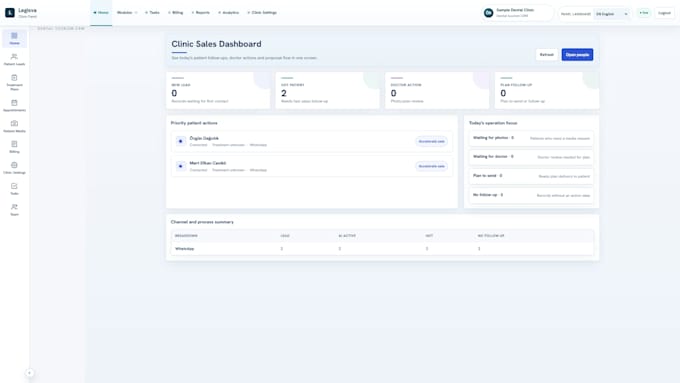Open the Plan Follow-up stat card
The height and width of the screenshot is (383, 680).
547,90
